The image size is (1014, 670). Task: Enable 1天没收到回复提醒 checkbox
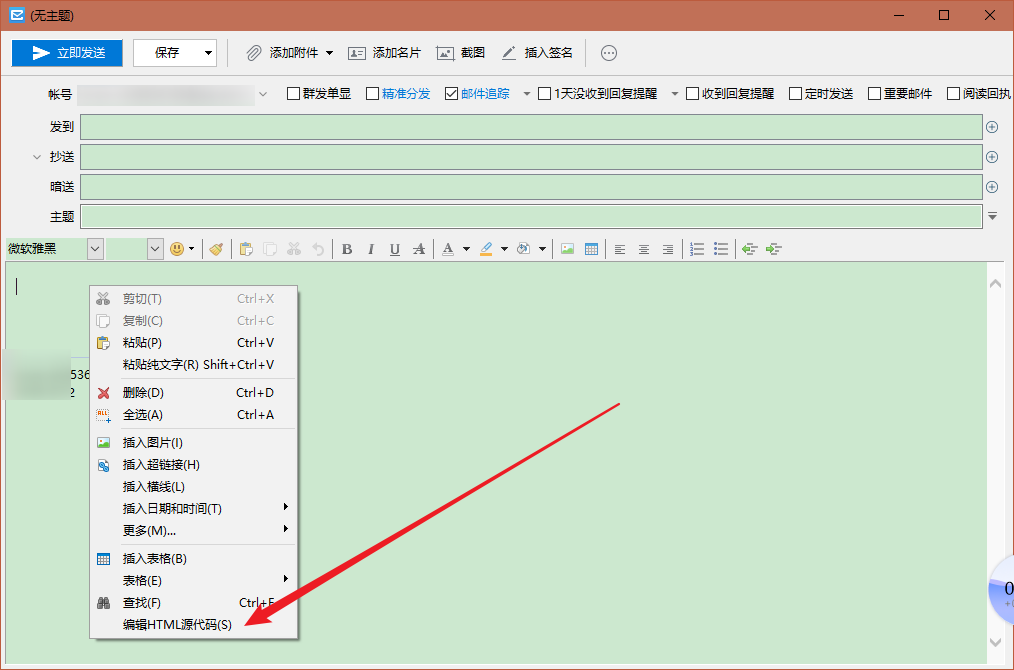coord(545,94)
